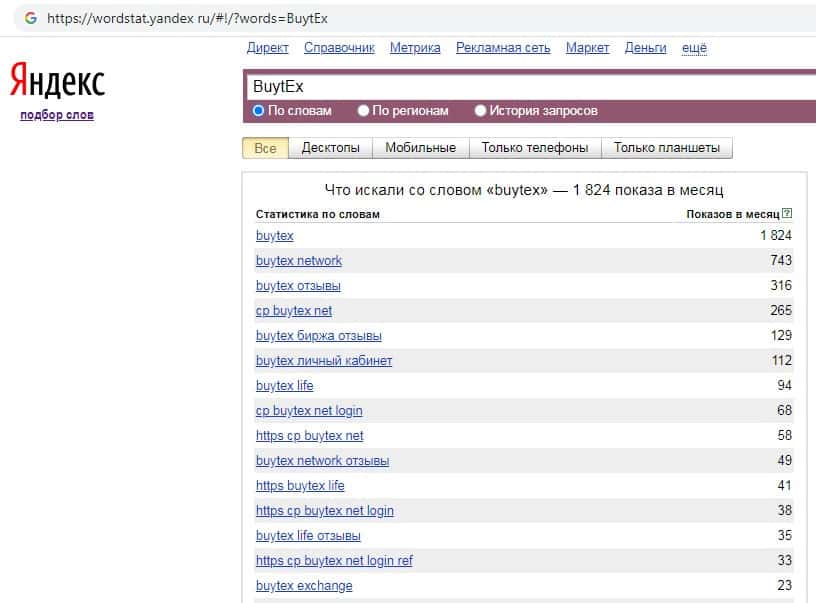Switch to the Мобильные tab
Image resolution: width=816 pixels, height=603 pixels.
coord(420,148)
